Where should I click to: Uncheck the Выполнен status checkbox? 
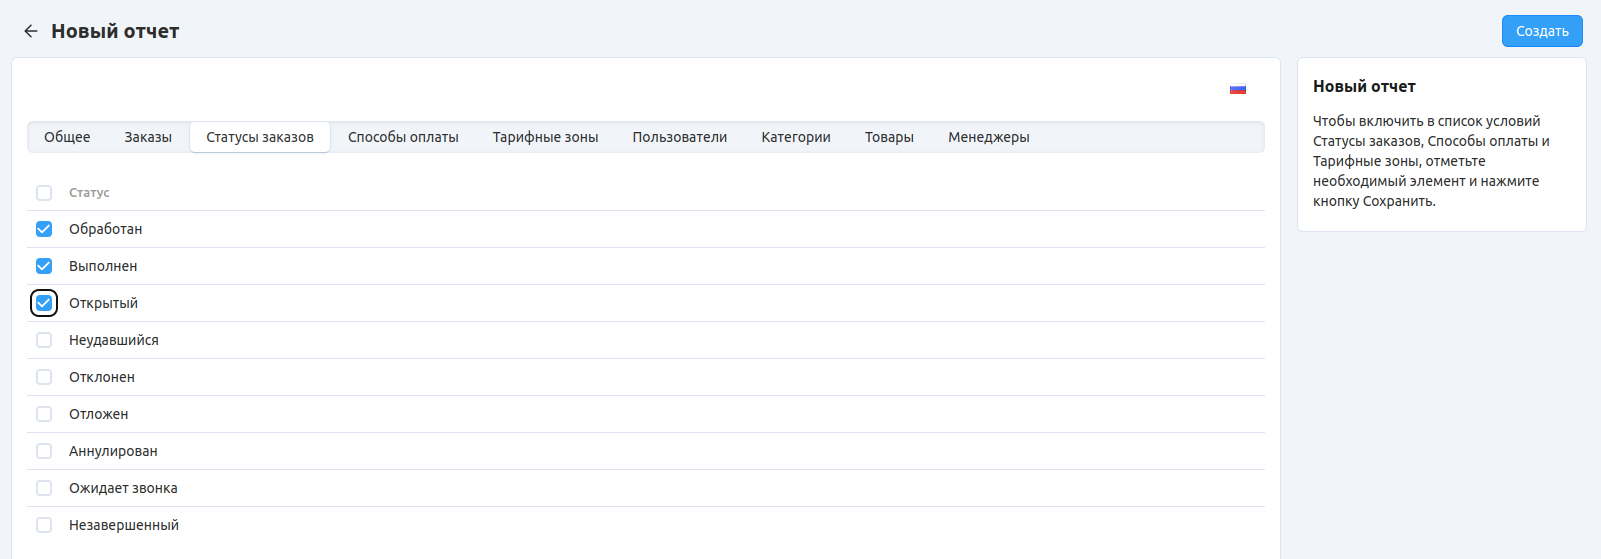pyautogui.click(x=44, y=266)
